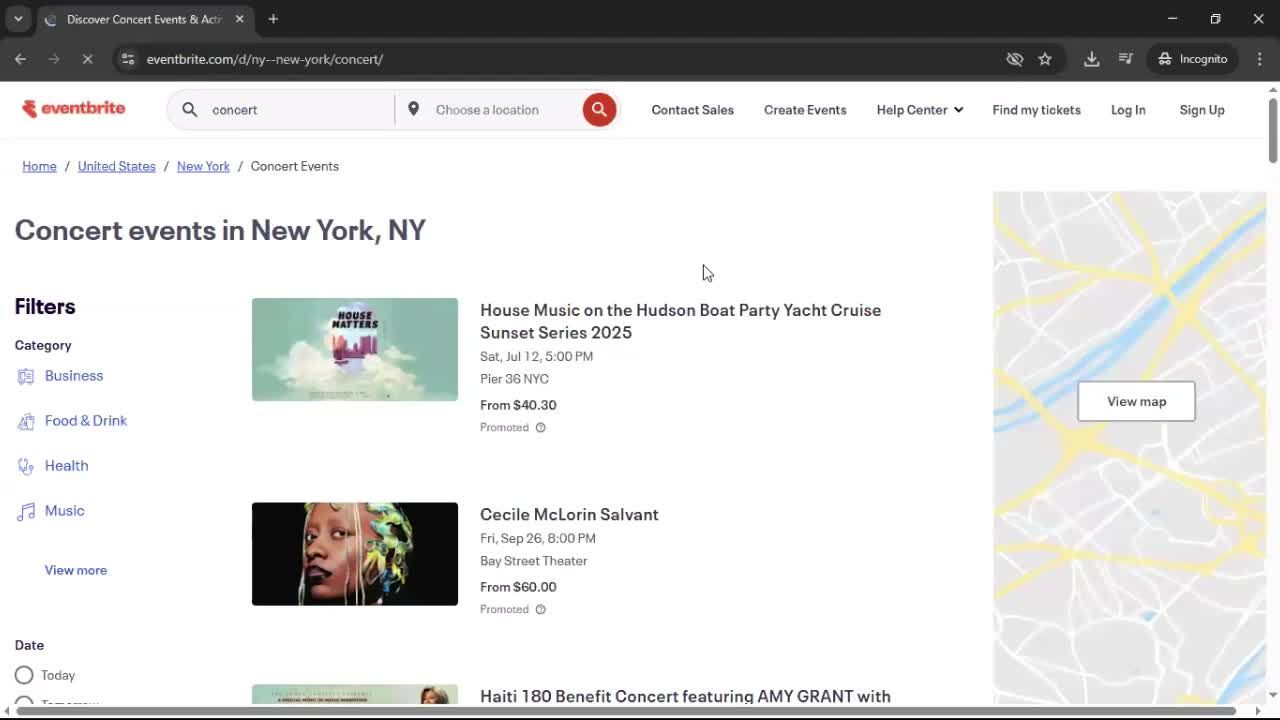Click the Choose a location field
The image size is (1280, 720).
(500, 110)
